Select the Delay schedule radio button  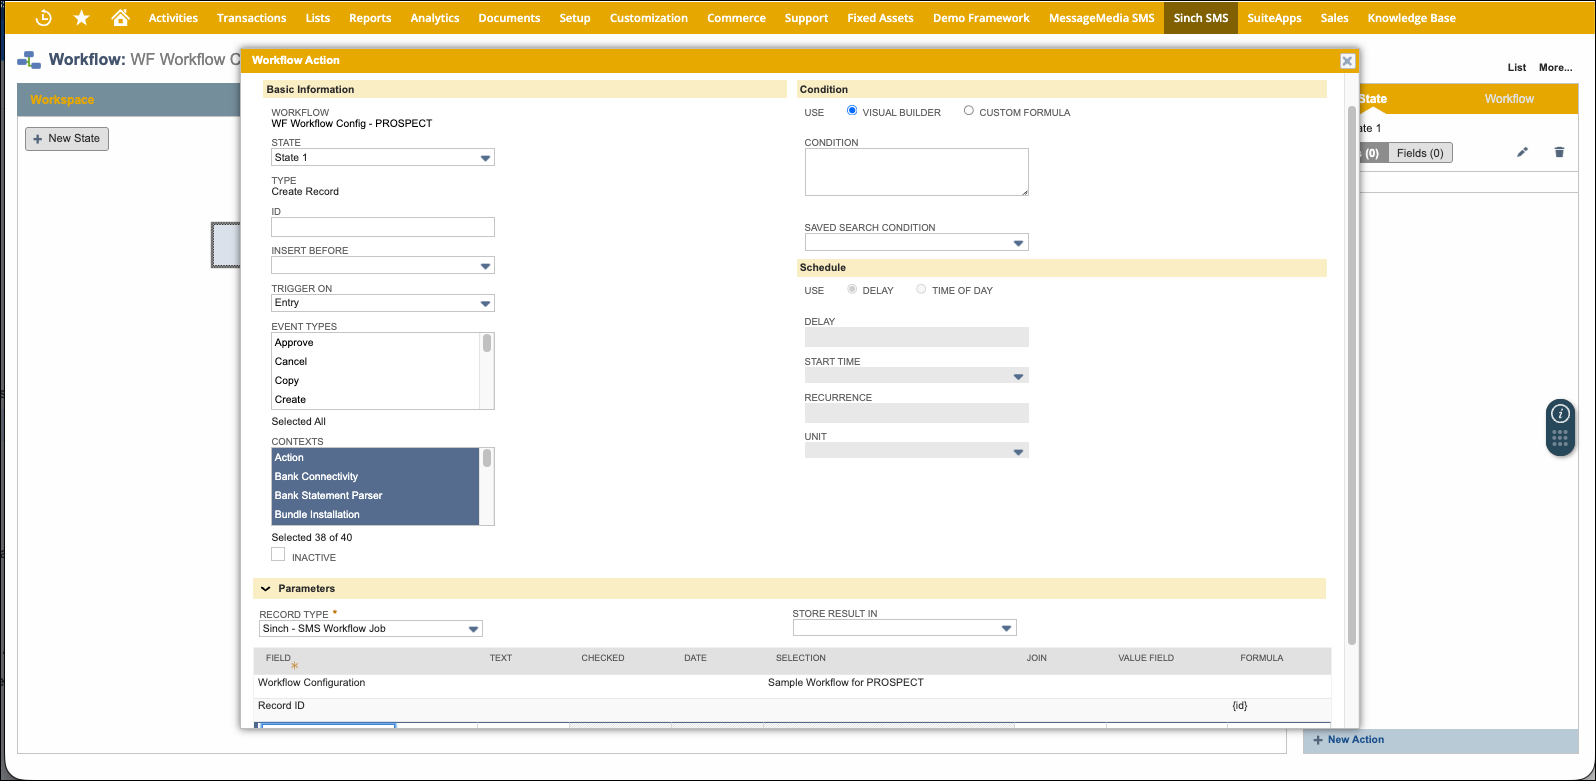[x=852, y=289]
